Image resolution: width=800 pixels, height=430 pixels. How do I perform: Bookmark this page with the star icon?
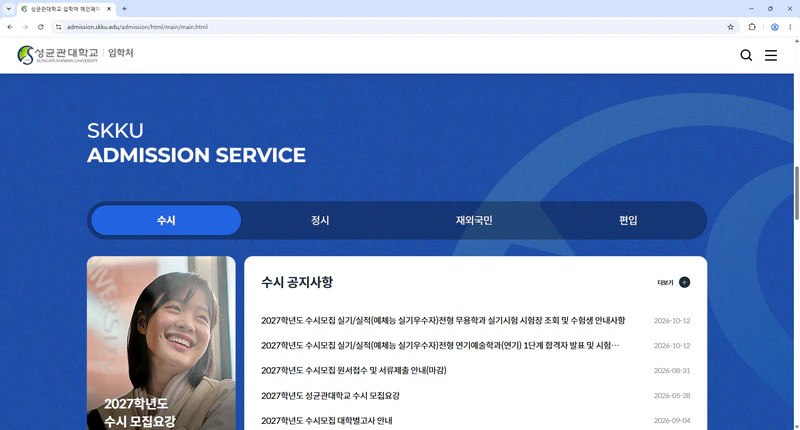tap(731, 27)
